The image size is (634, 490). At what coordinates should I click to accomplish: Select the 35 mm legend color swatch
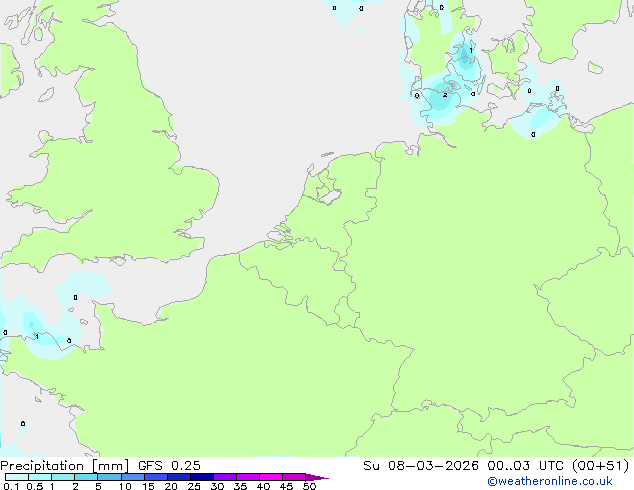pos(247,477)
